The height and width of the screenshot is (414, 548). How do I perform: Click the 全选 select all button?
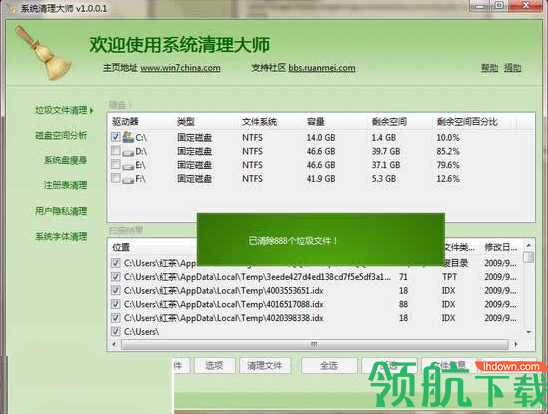click(329, 365)
